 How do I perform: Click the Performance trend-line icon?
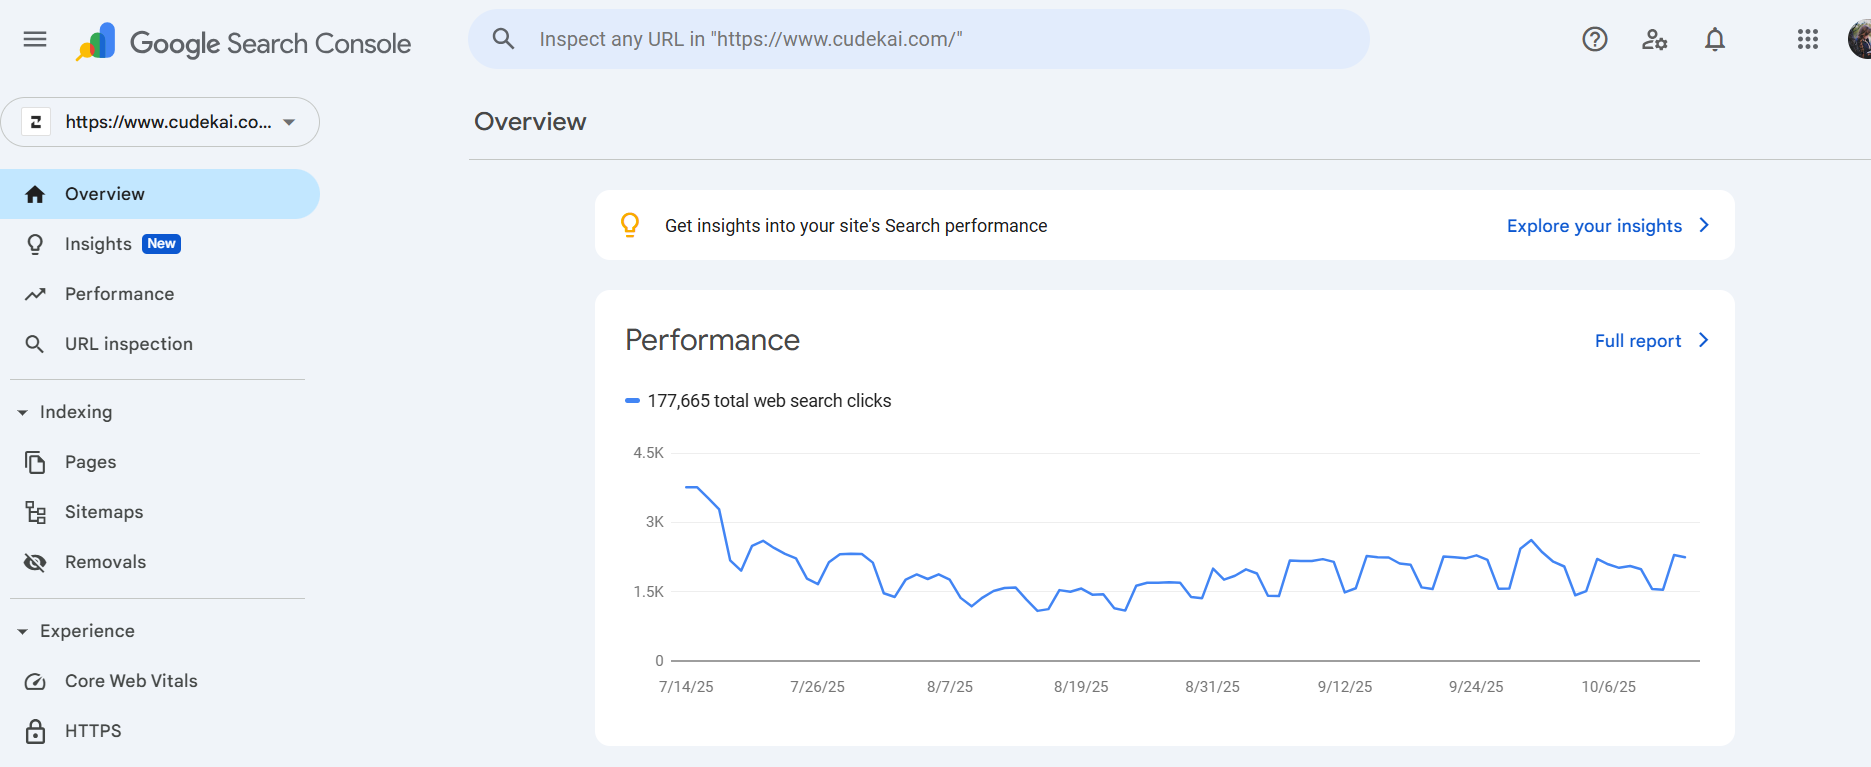[x=35, y=294]
